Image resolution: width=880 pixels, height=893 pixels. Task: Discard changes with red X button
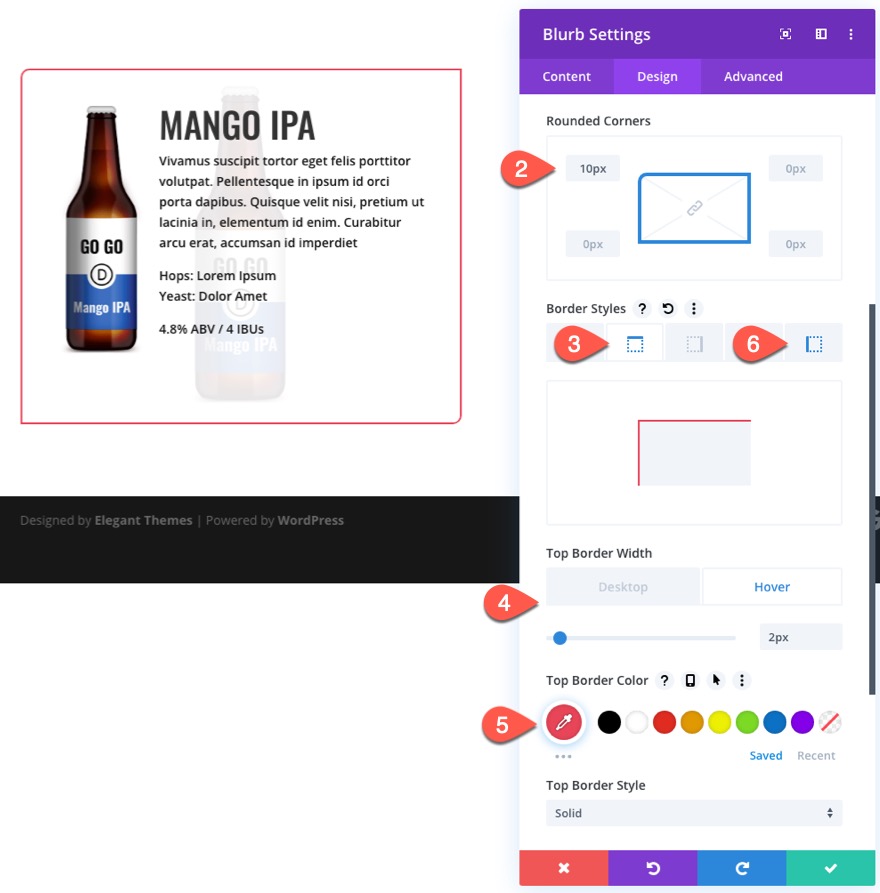[564, 868]
